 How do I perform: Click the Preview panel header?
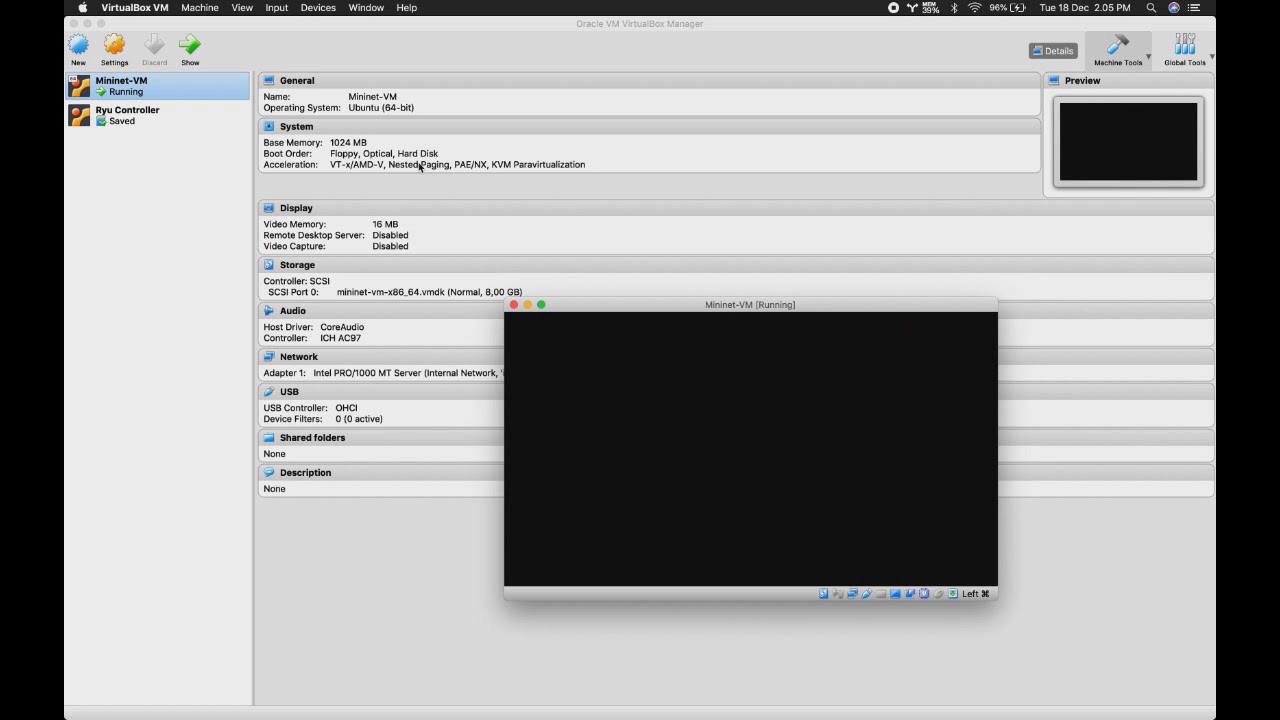(x=1129, y=80)
